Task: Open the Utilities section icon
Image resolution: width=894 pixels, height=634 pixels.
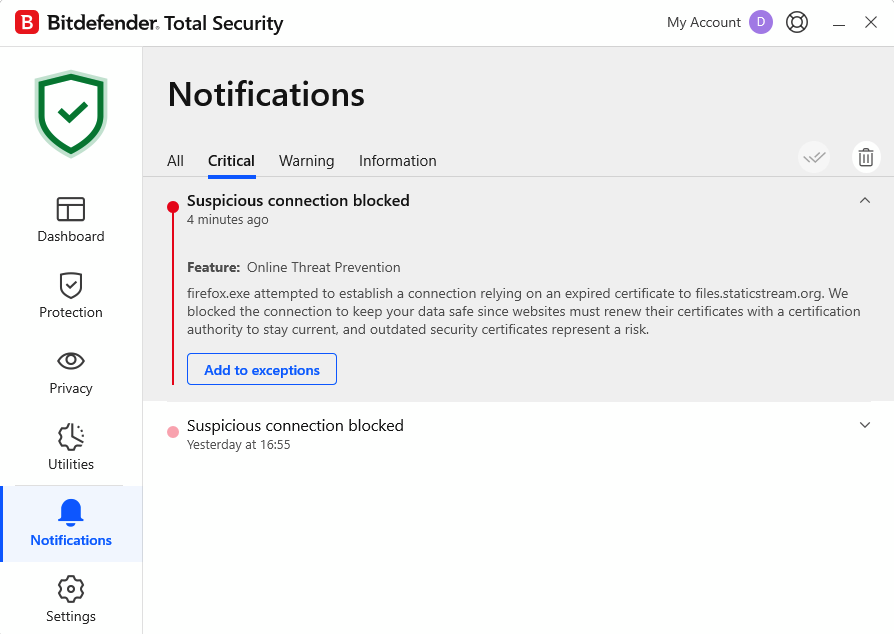Action: [x=70, y=437]
